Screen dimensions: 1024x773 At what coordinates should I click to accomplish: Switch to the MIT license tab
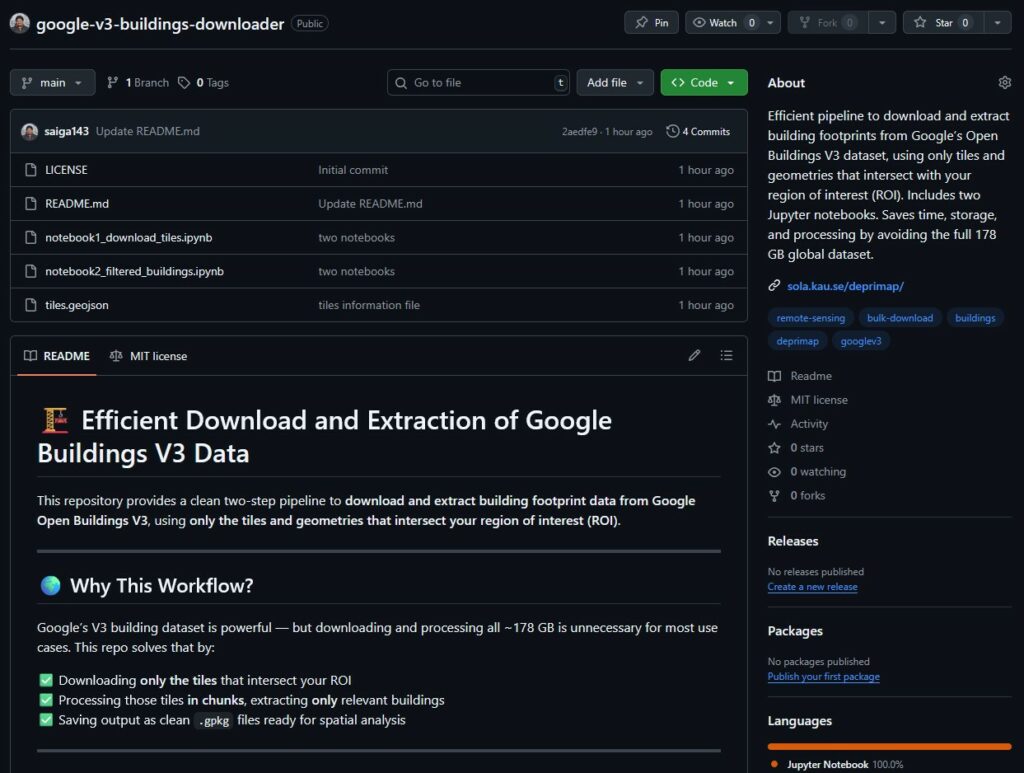149,356
